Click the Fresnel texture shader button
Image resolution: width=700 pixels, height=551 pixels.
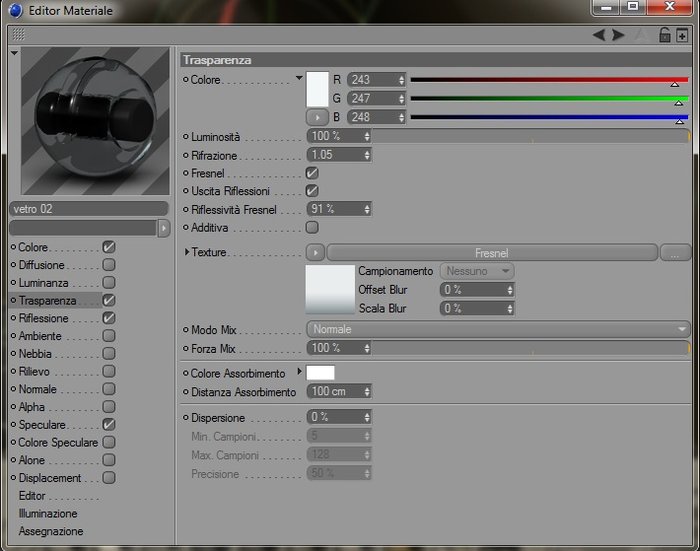point(492,253)
